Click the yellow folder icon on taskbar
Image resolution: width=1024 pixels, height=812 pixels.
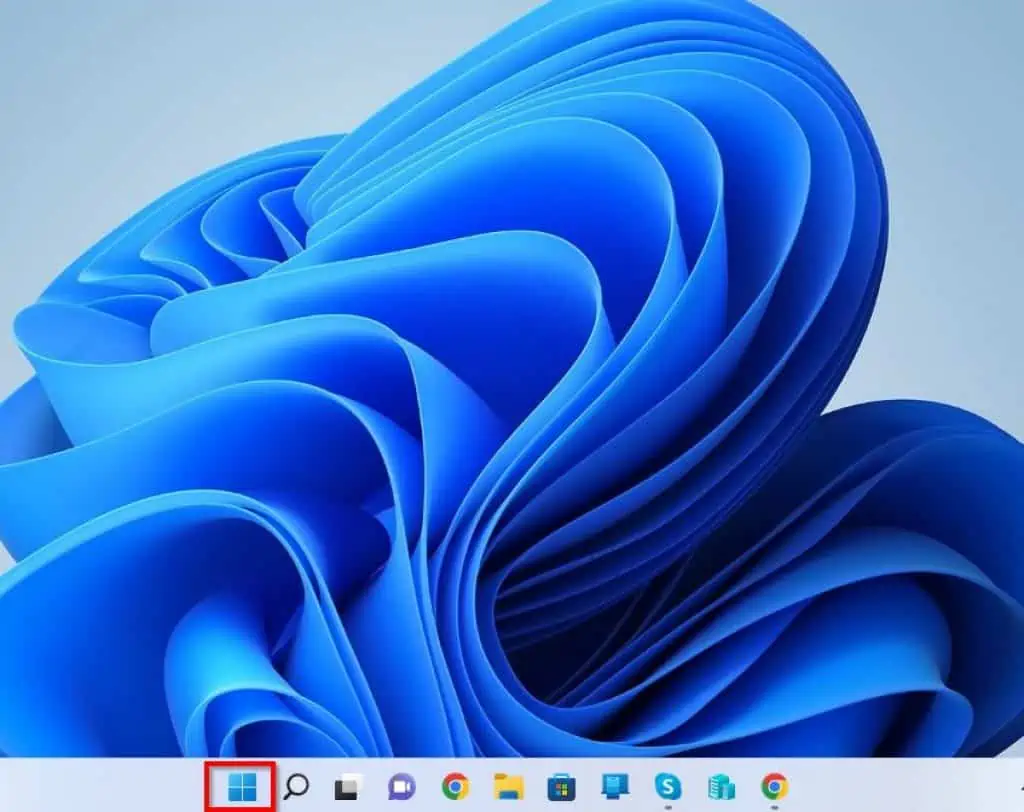pos(509,785)
